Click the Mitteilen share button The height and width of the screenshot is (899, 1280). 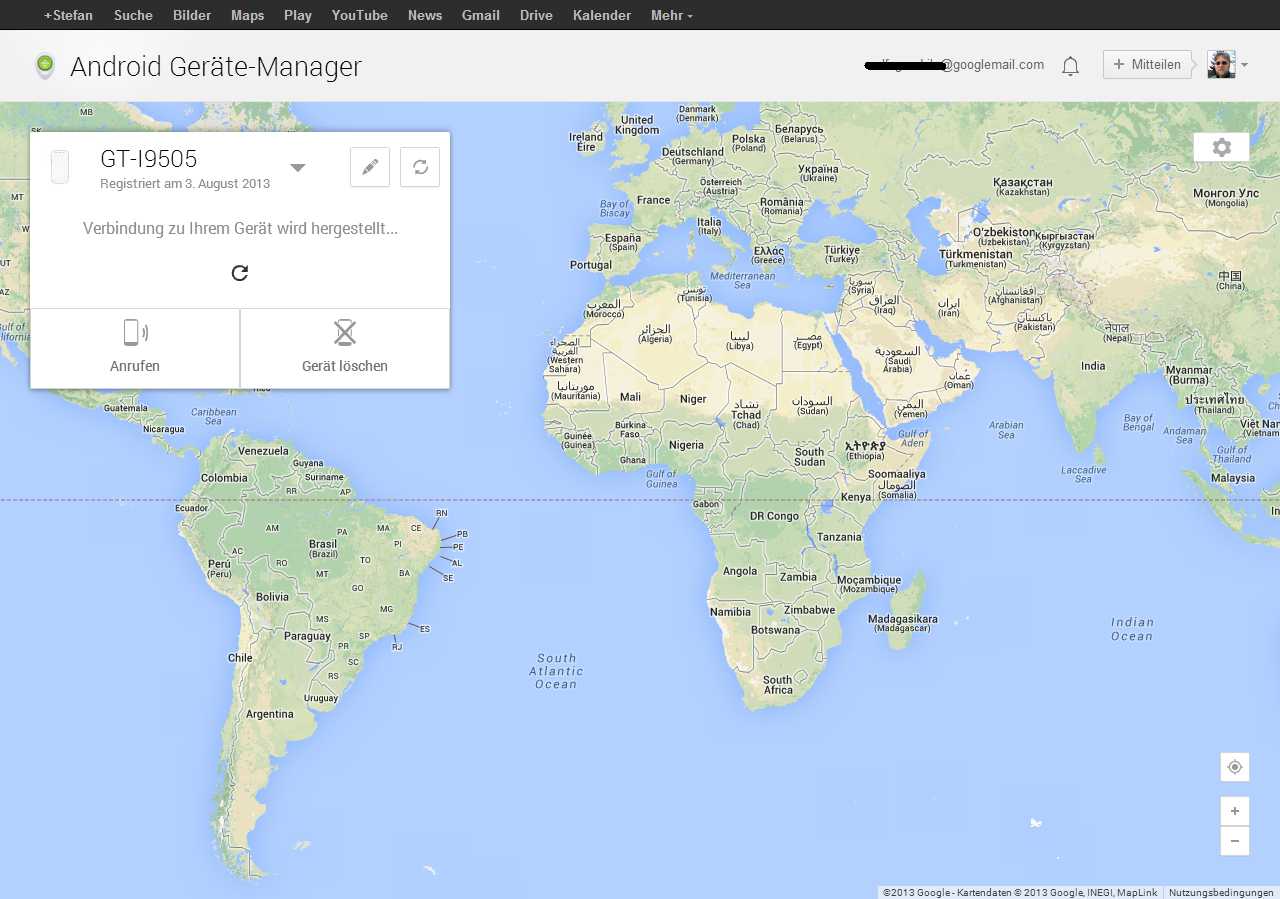[x=1147, y=65]
